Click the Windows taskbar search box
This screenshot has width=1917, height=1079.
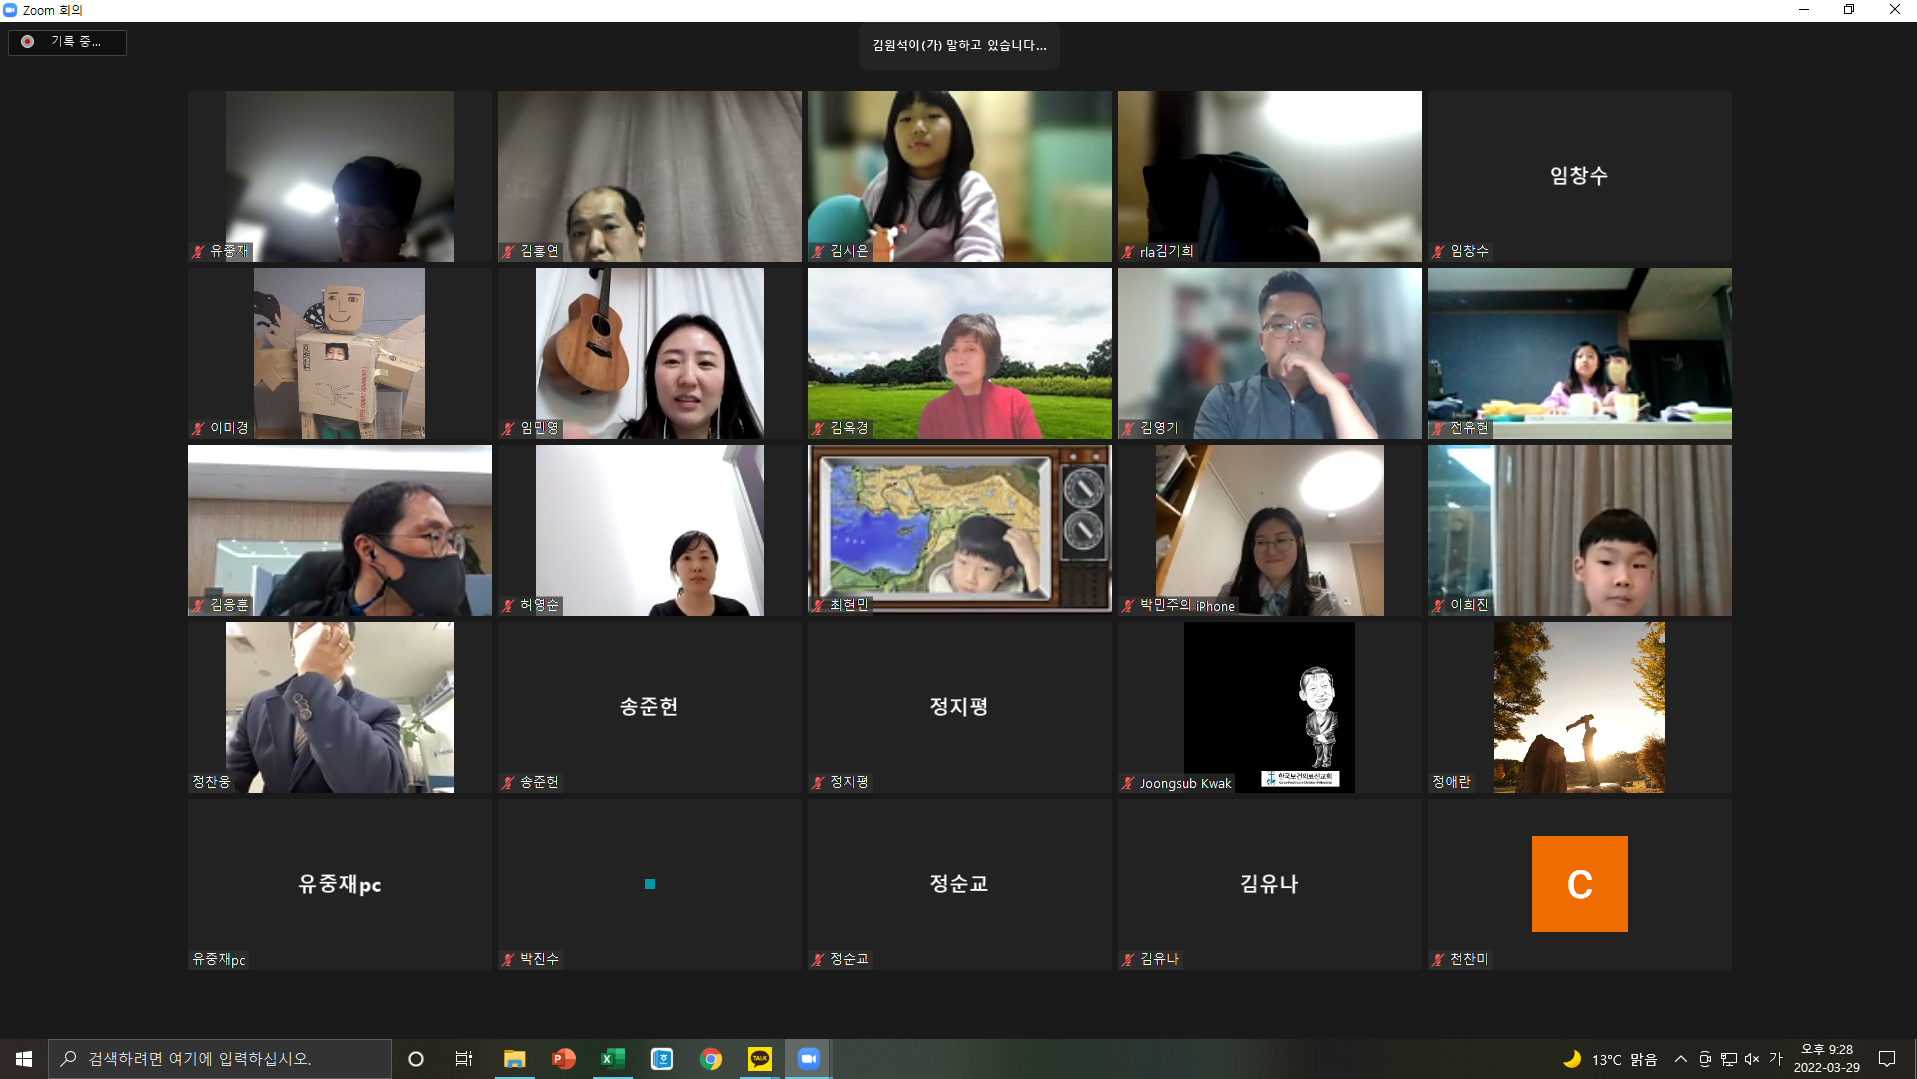pos(220,1058)
